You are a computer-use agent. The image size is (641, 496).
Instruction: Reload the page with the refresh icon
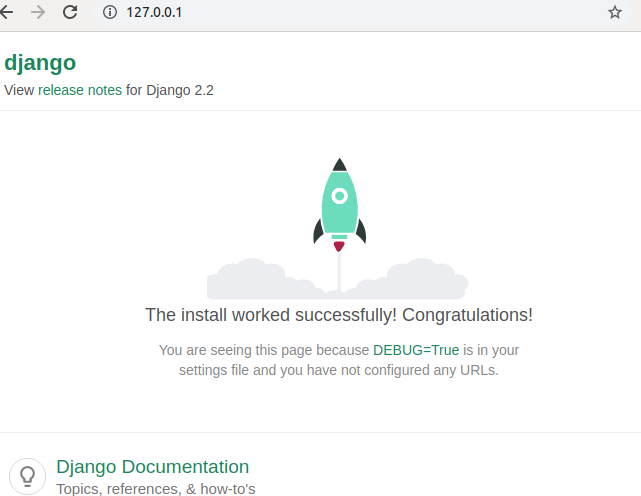(x=70, y=12)
